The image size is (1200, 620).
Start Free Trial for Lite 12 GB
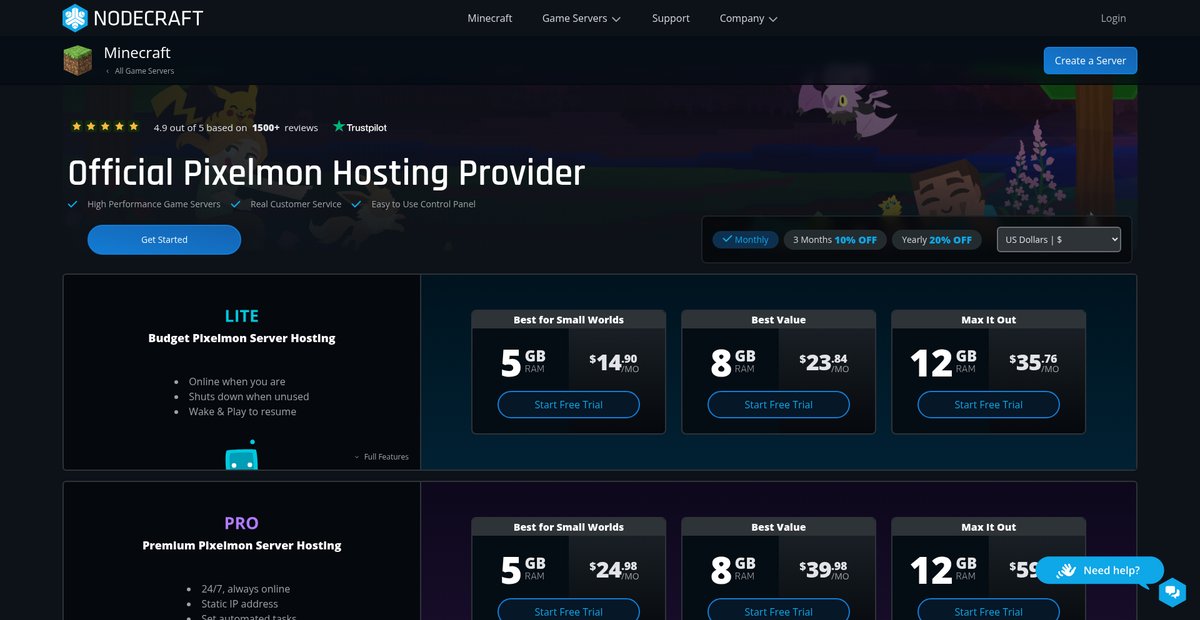(x=988, y=405)
